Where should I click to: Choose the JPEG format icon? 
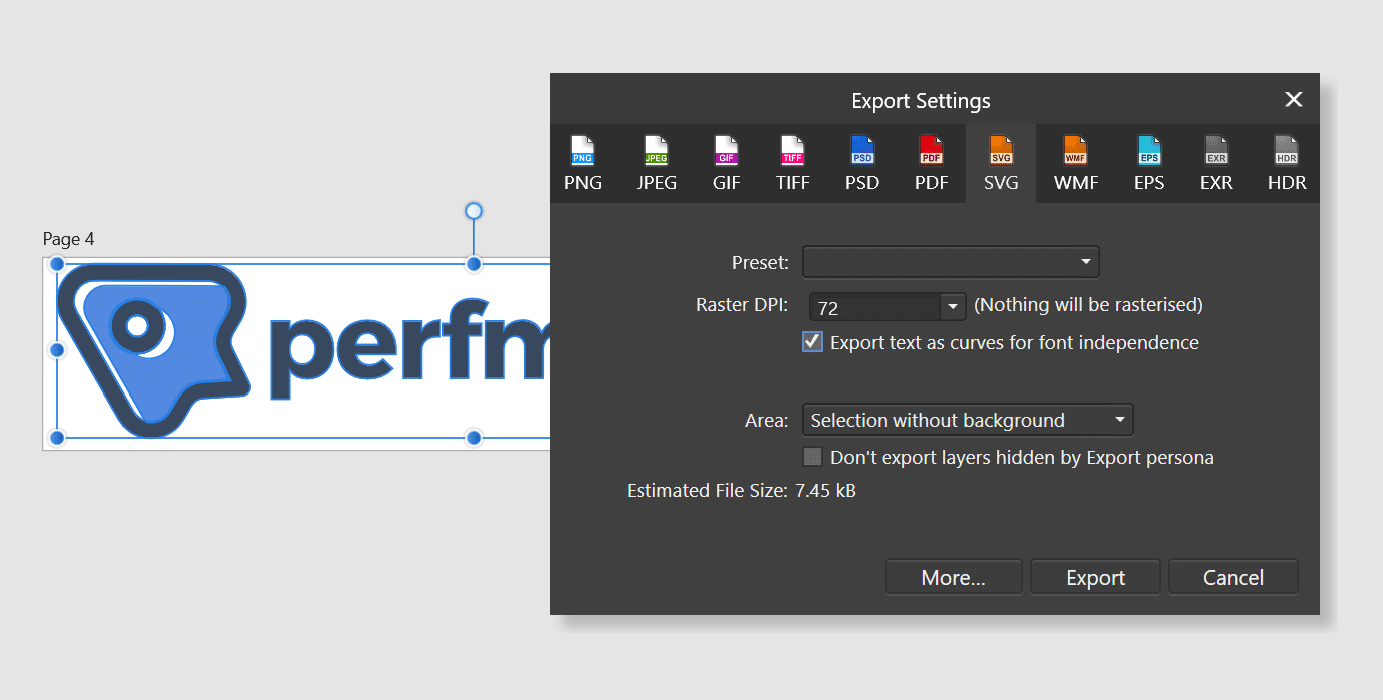(x=656, y=163)
